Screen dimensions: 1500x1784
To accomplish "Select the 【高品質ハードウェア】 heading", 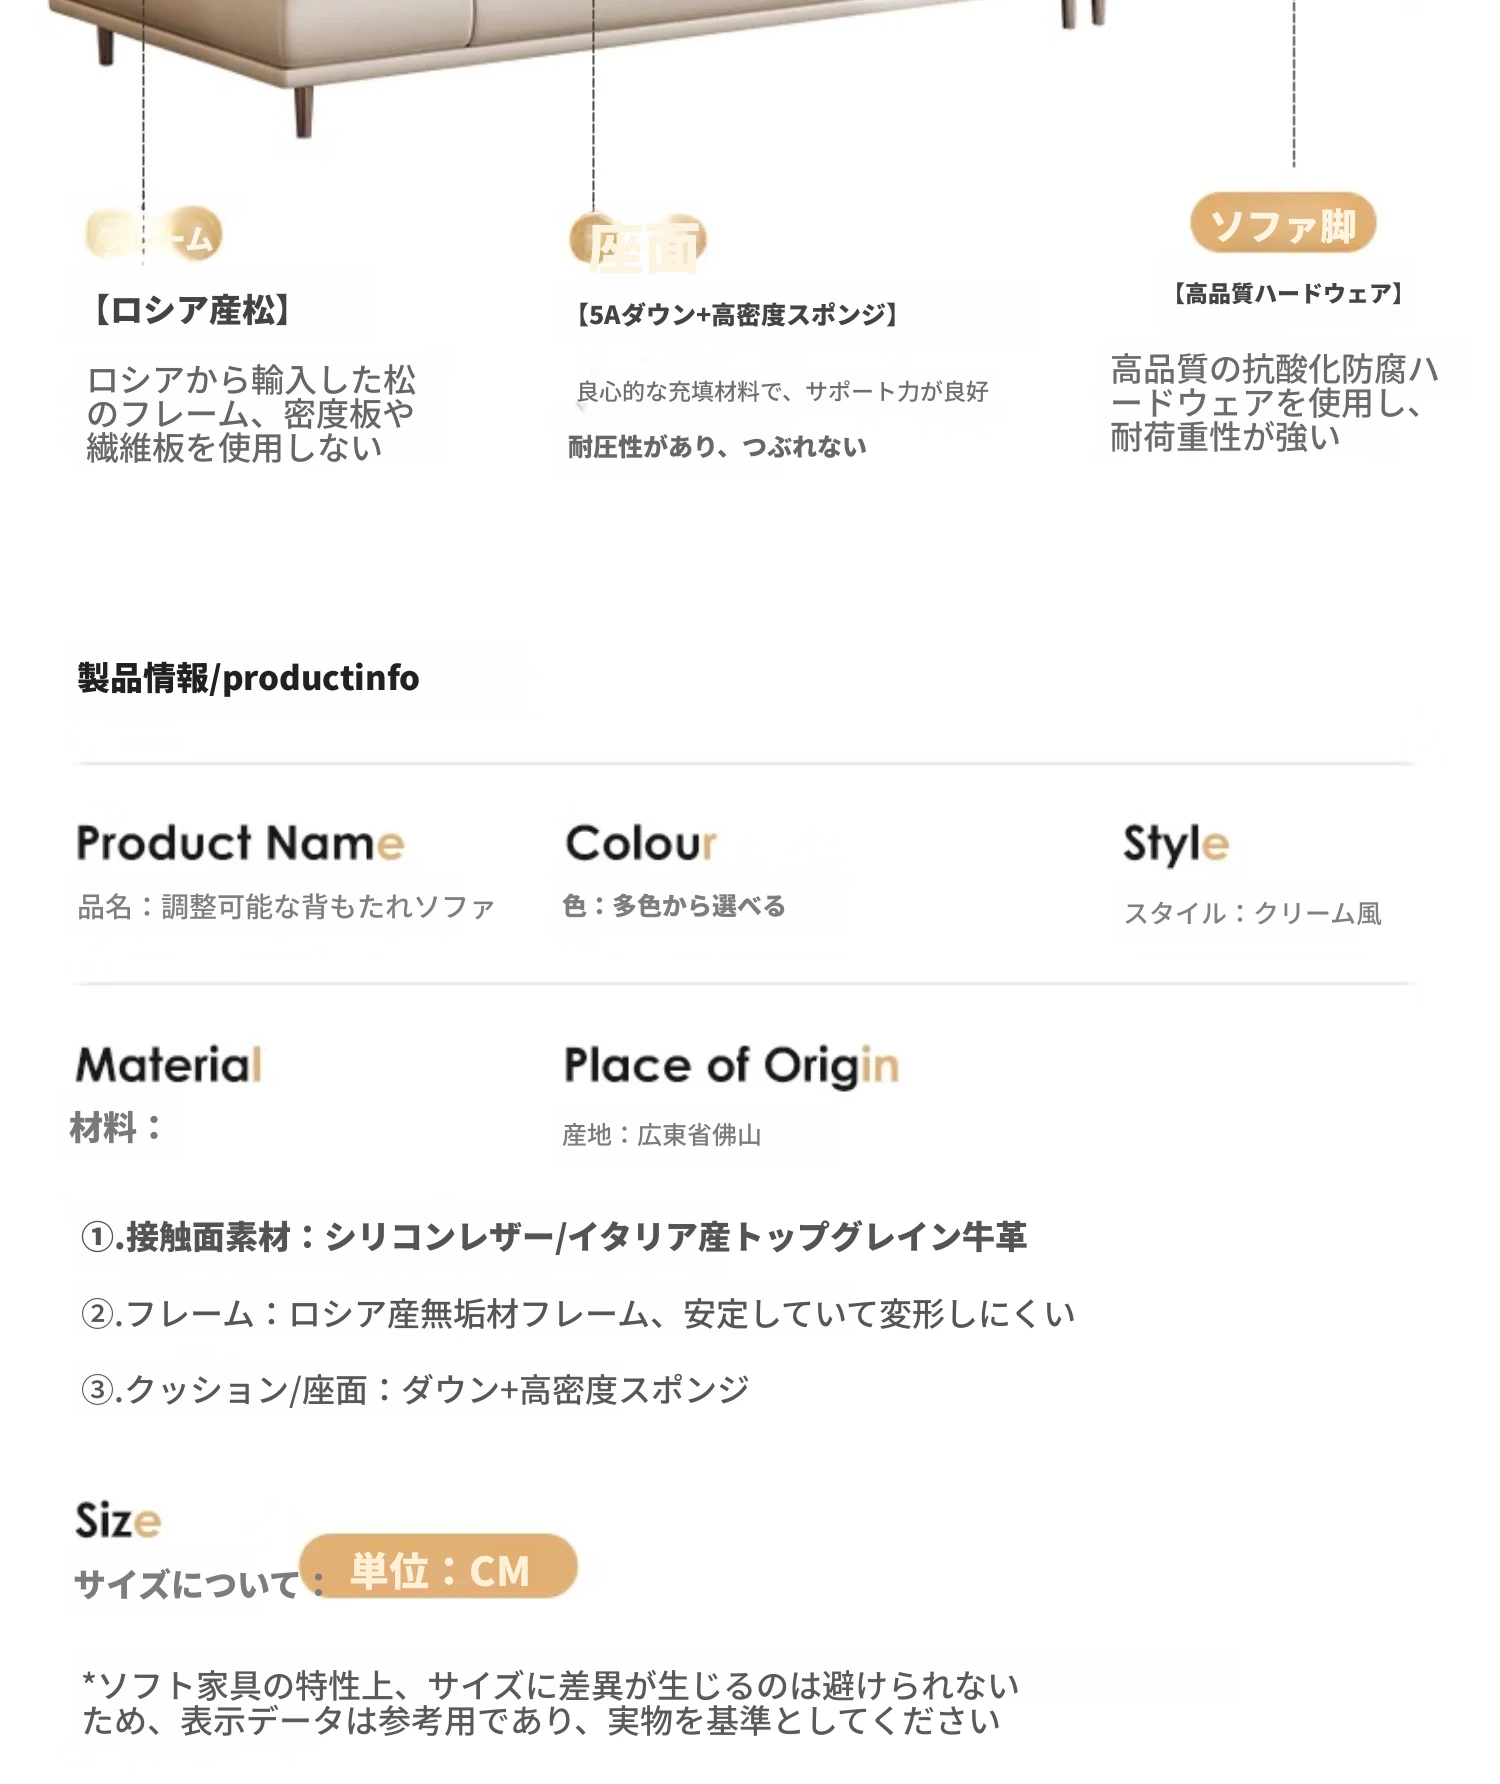I will tap(1288, 294).
